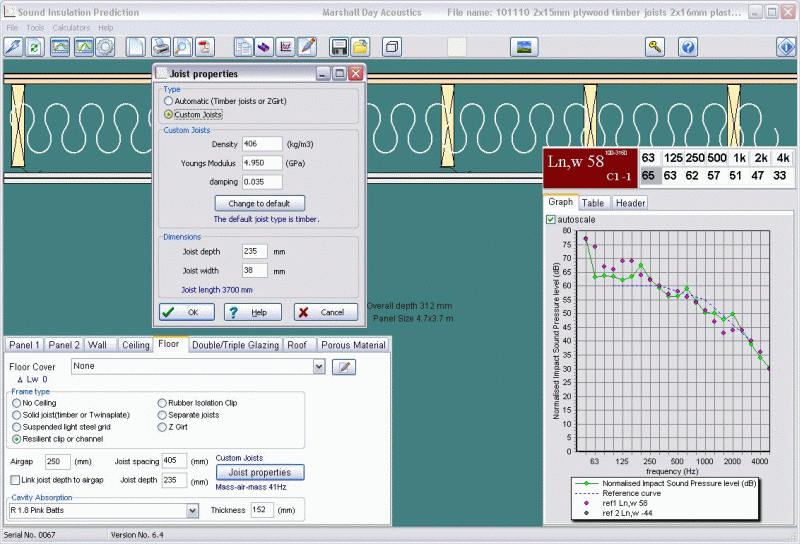Switch to the Ceiling tab
The height and width of the screenshot is (544, 800).
(136, 345)
